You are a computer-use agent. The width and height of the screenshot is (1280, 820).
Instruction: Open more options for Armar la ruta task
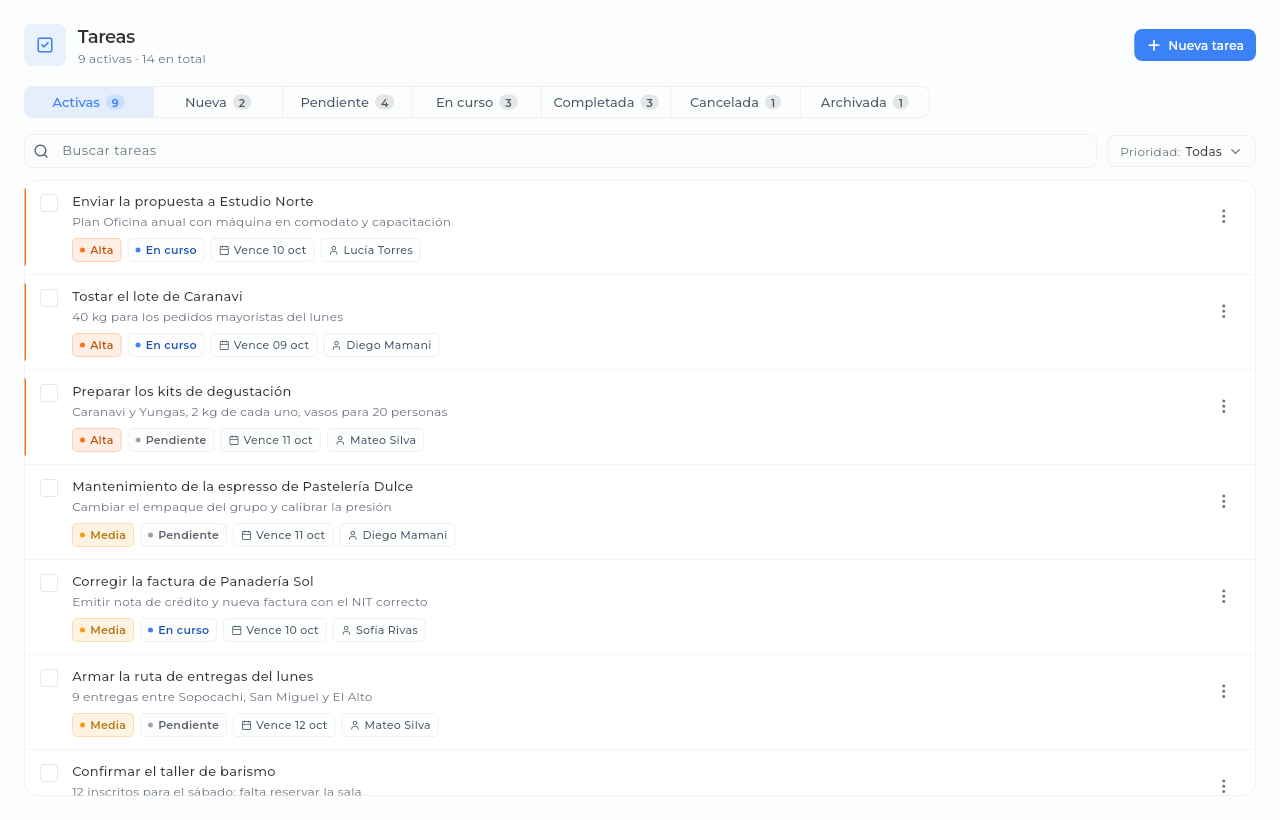1223,691
